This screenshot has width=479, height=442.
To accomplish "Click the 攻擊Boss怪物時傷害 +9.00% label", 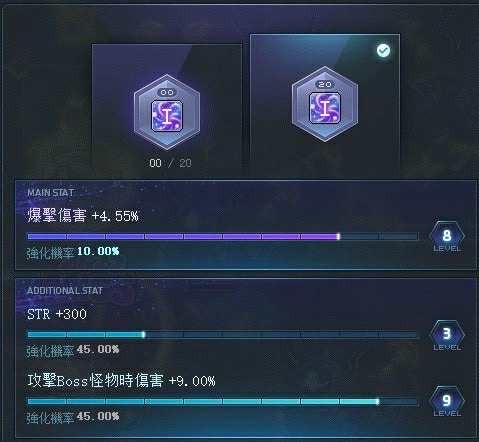I will pyautogui.click(x=121, y=381).
